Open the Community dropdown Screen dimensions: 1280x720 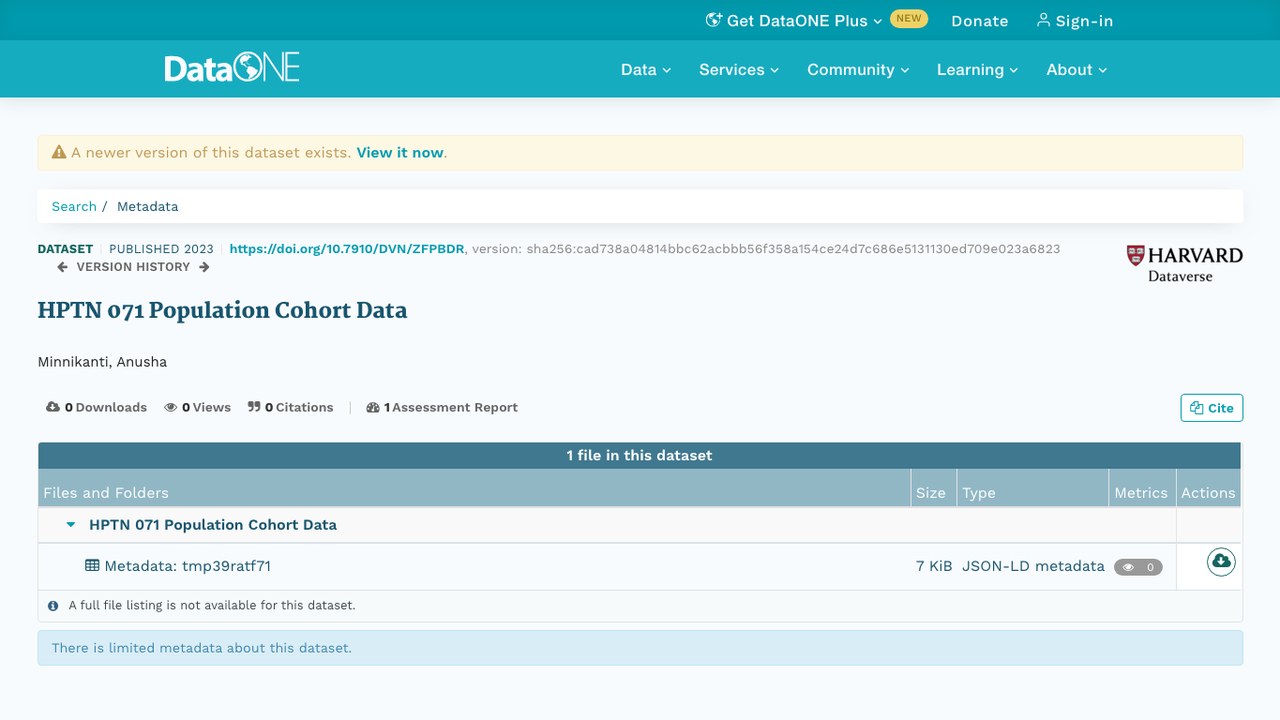point(858,69)
